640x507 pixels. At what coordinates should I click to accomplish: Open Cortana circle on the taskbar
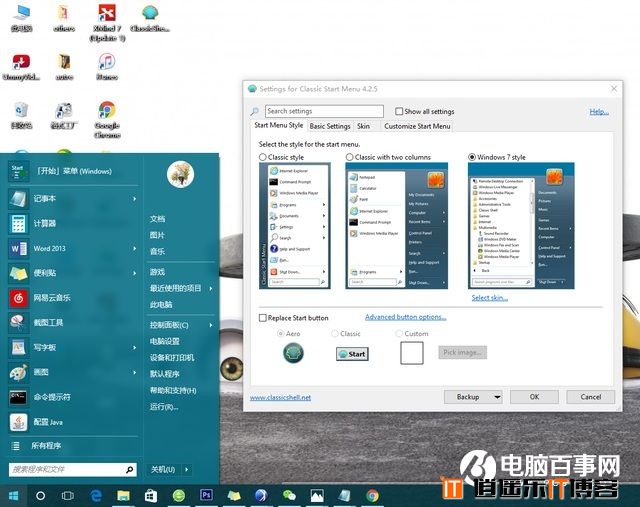(x=40, y=496)
